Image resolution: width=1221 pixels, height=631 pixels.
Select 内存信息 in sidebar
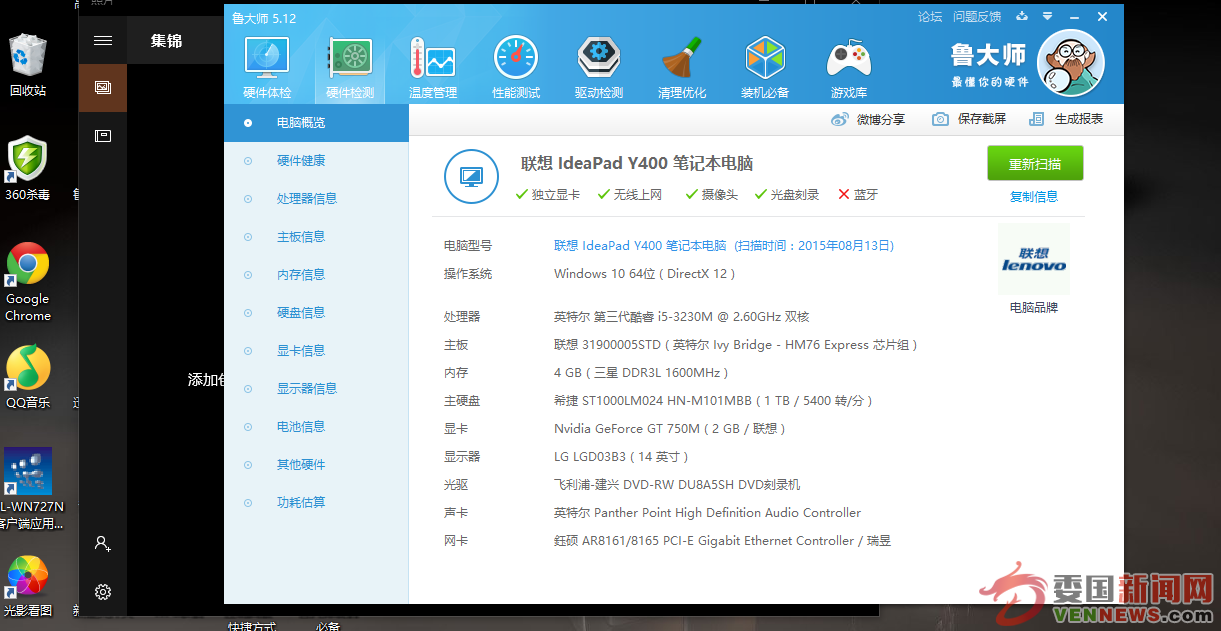pyautogui.click(x=316, y=275)
